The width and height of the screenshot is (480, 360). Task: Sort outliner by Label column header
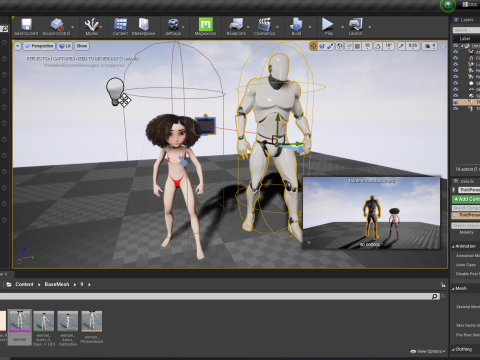coord(465,39)
